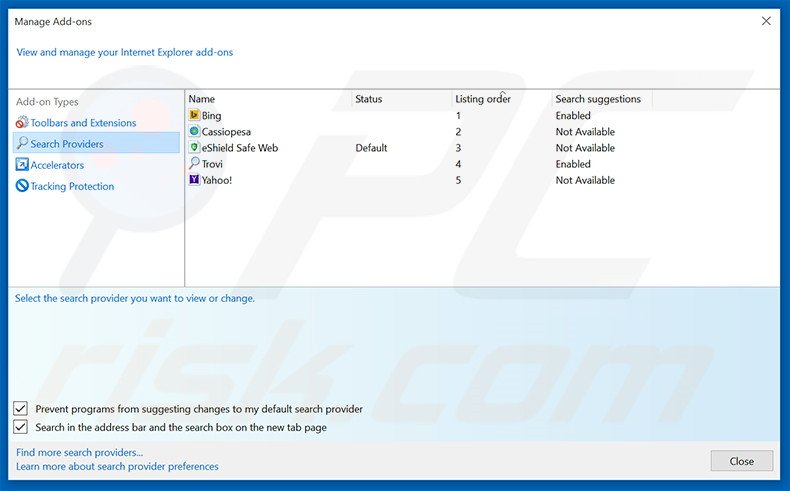Click the Toolbars and Extensions gear icon

tap(22, 123)
